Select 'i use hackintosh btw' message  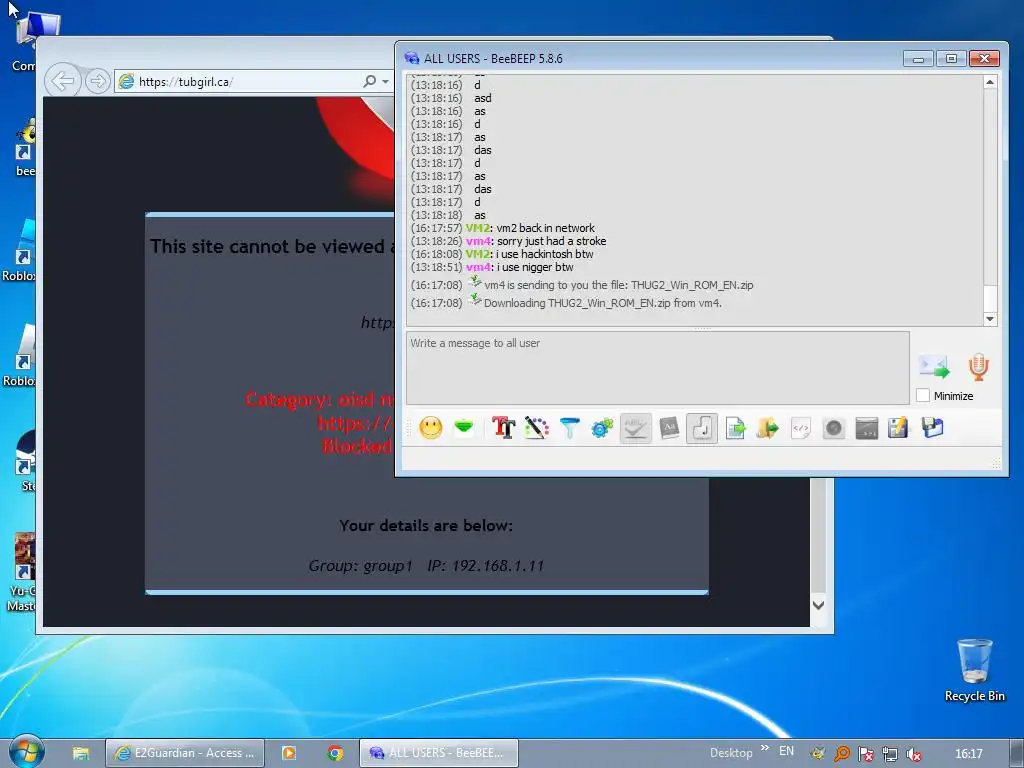pyautogui.click(x=545, y=254)
